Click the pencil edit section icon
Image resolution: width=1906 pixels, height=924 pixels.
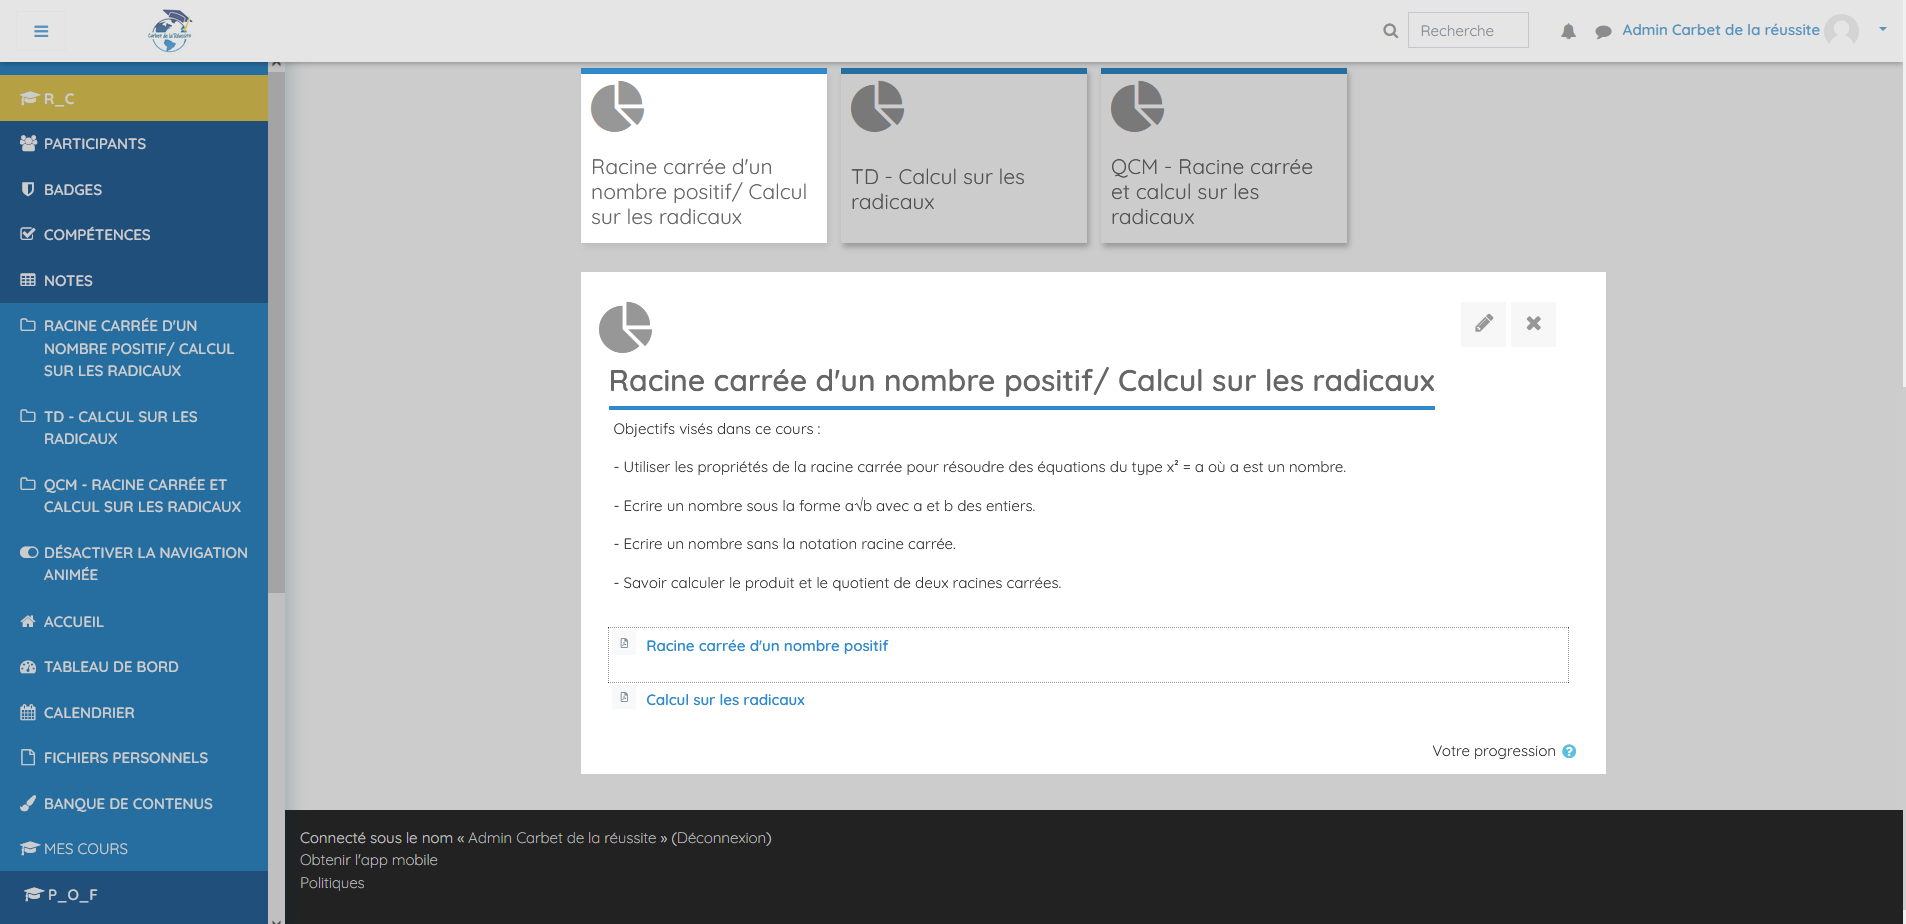[x=1483, y=324]
